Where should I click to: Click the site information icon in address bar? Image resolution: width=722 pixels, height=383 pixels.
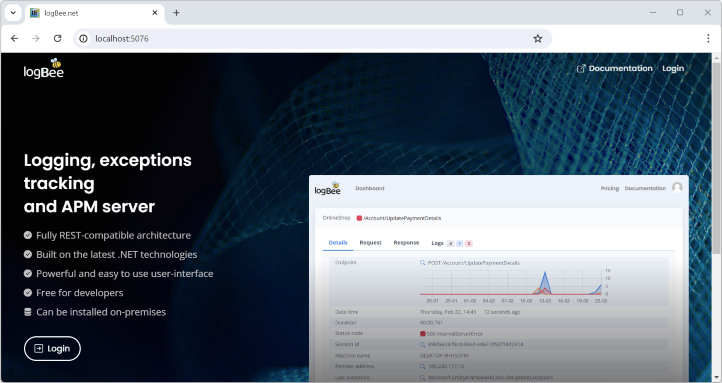83,39
